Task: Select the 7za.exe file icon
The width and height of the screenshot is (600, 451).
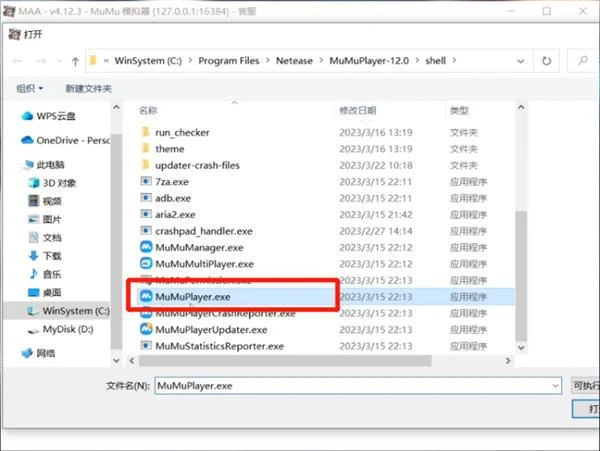Action: (146, 182)
